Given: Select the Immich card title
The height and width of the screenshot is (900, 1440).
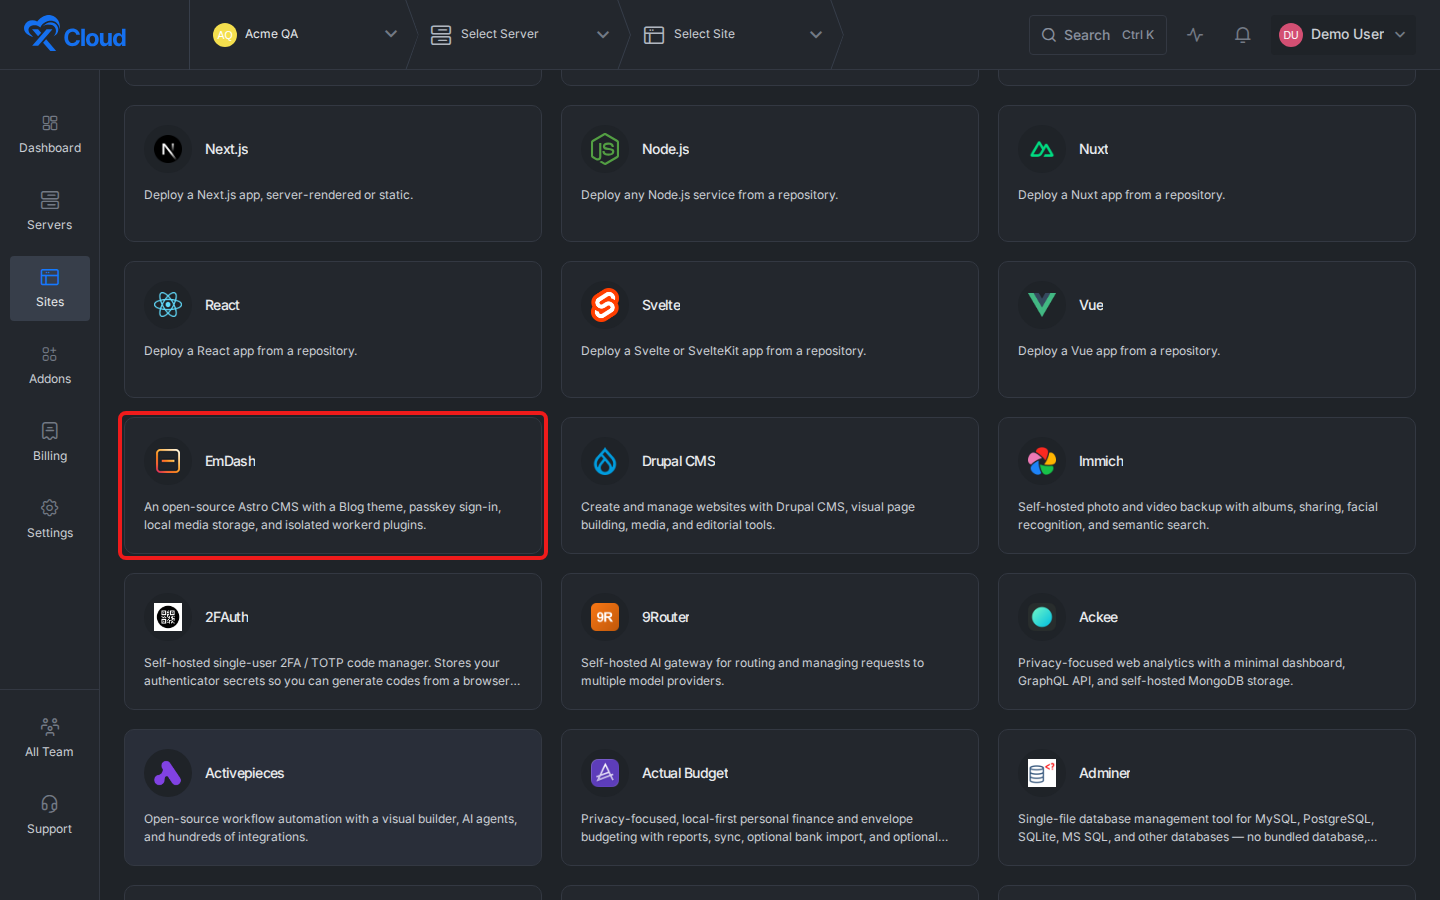Looking at the screenshot, I should click(x=1101, y=461).
